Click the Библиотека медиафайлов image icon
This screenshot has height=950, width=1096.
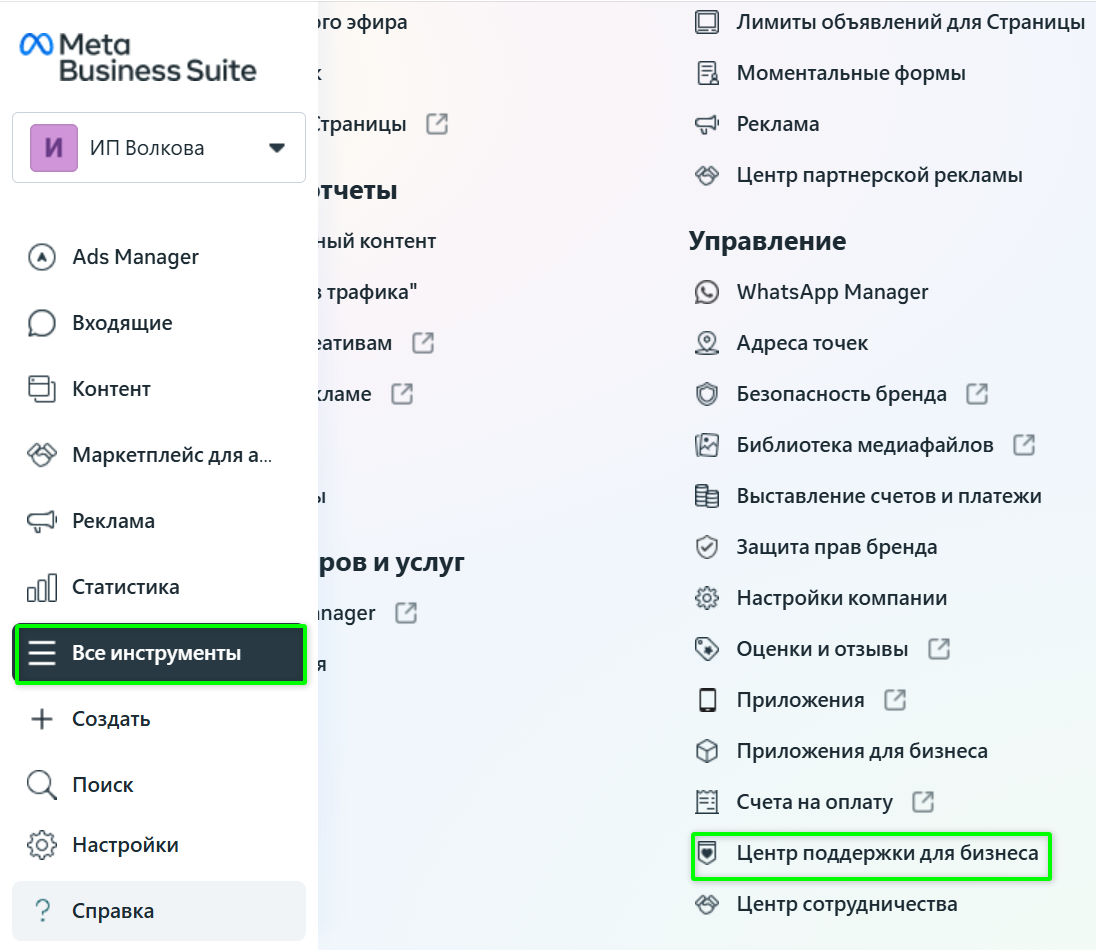(x=707, y=445)
